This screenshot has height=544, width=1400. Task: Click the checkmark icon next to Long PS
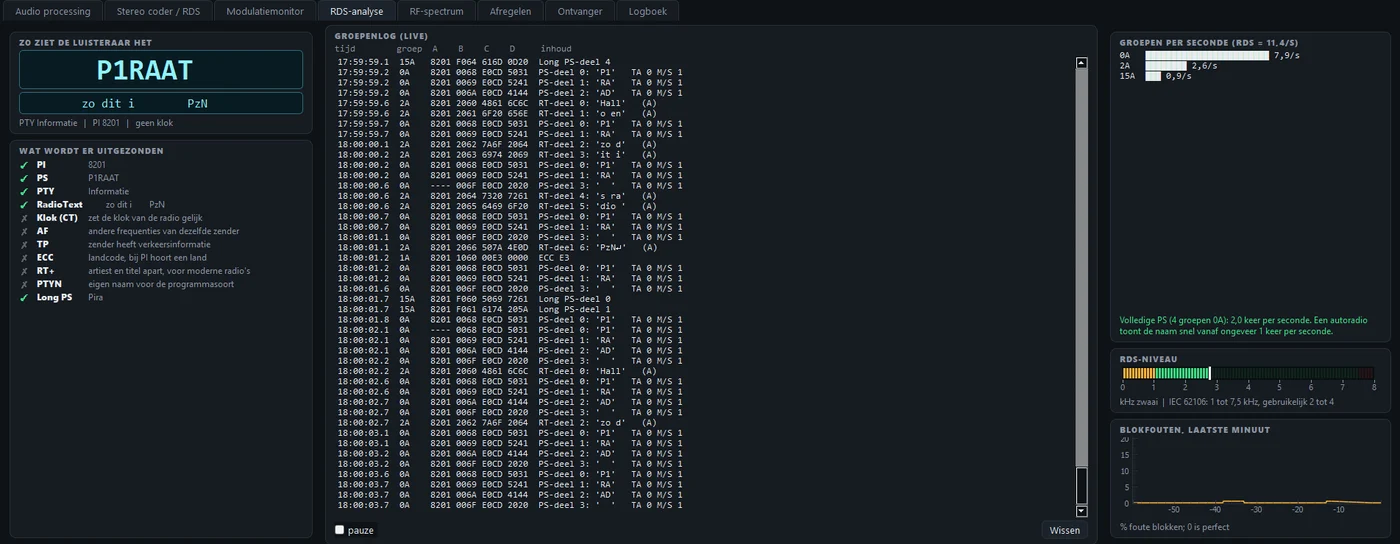click(x=25, y=297)
